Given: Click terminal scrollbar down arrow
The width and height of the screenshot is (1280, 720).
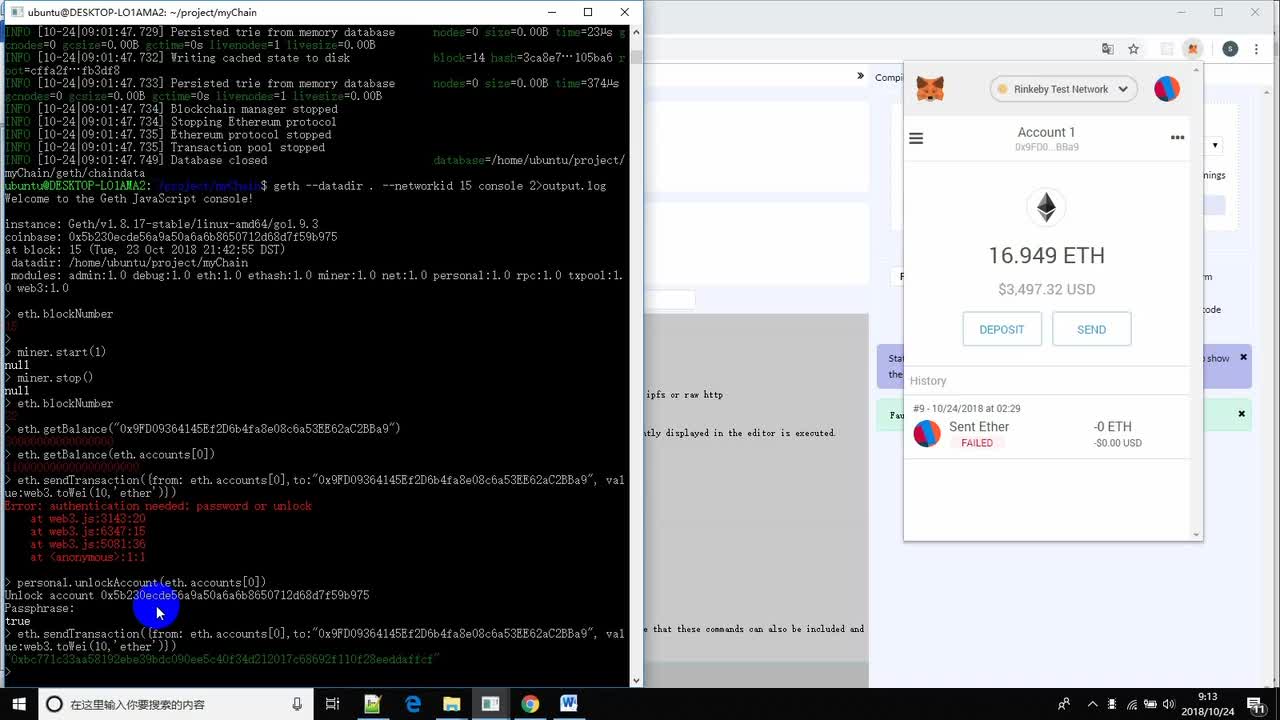Looking at the screenshot, I should (636, 680).
